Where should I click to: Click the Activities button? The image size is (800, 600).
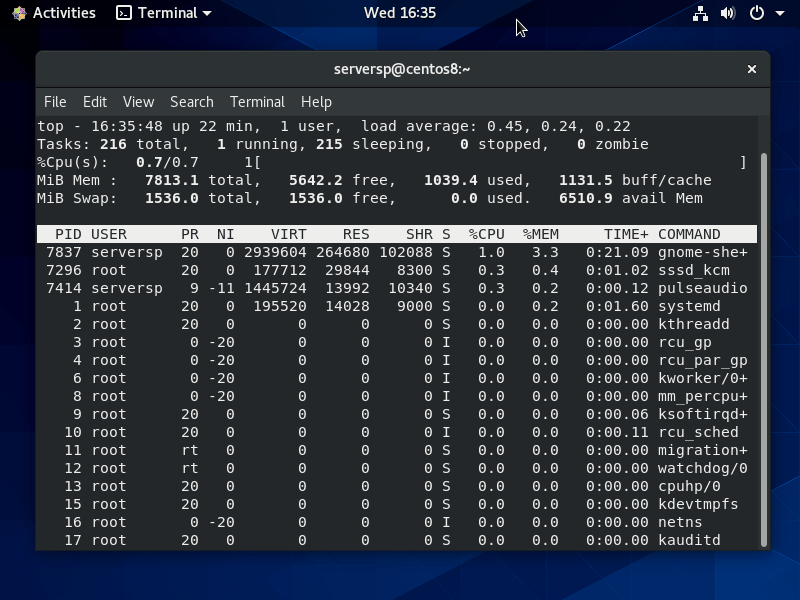click(63, 13)
